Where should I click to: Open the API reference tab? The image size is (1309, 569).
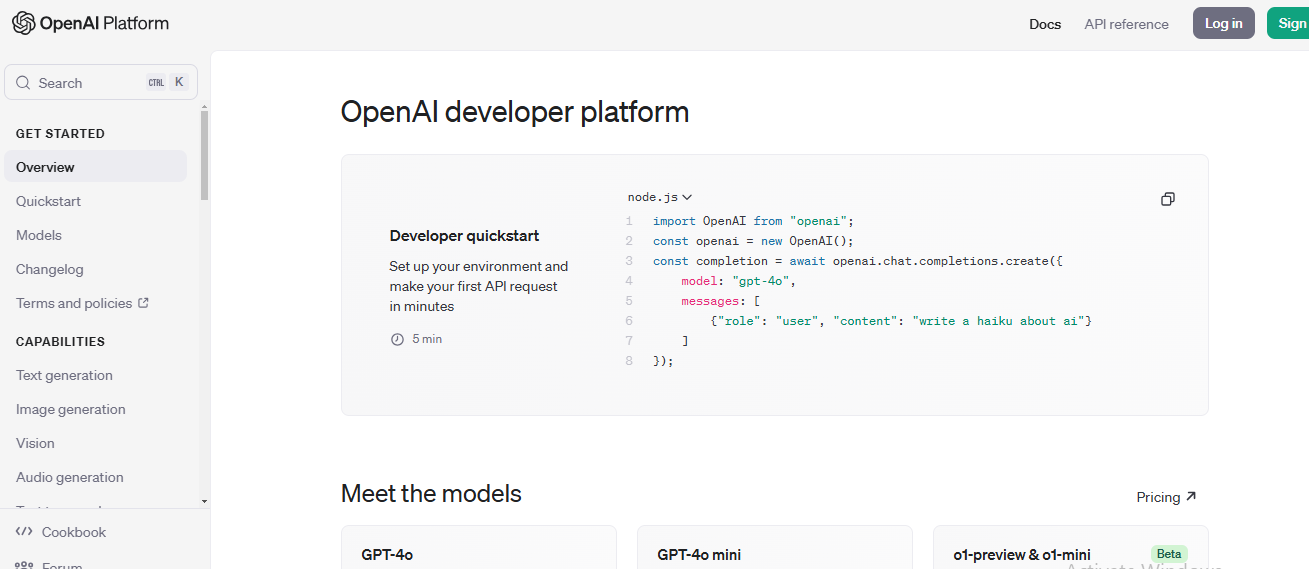[x=1126, y=24]
